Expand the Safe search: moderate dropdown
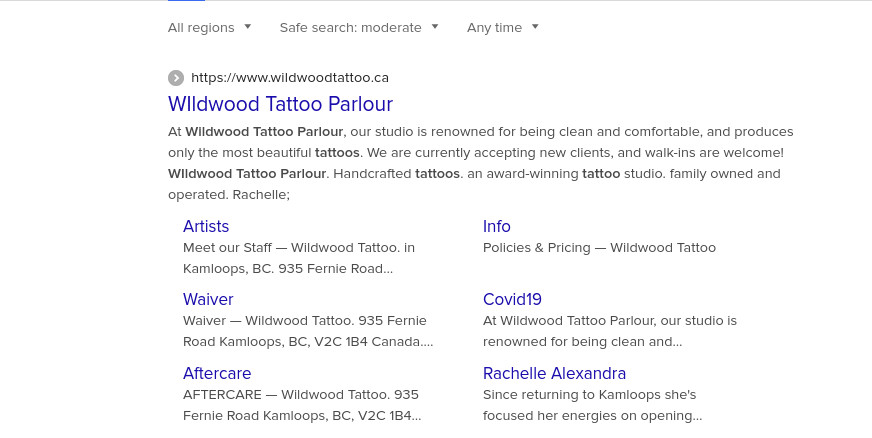Viewport: 872px width, 438px height. [x=359, y=27]
